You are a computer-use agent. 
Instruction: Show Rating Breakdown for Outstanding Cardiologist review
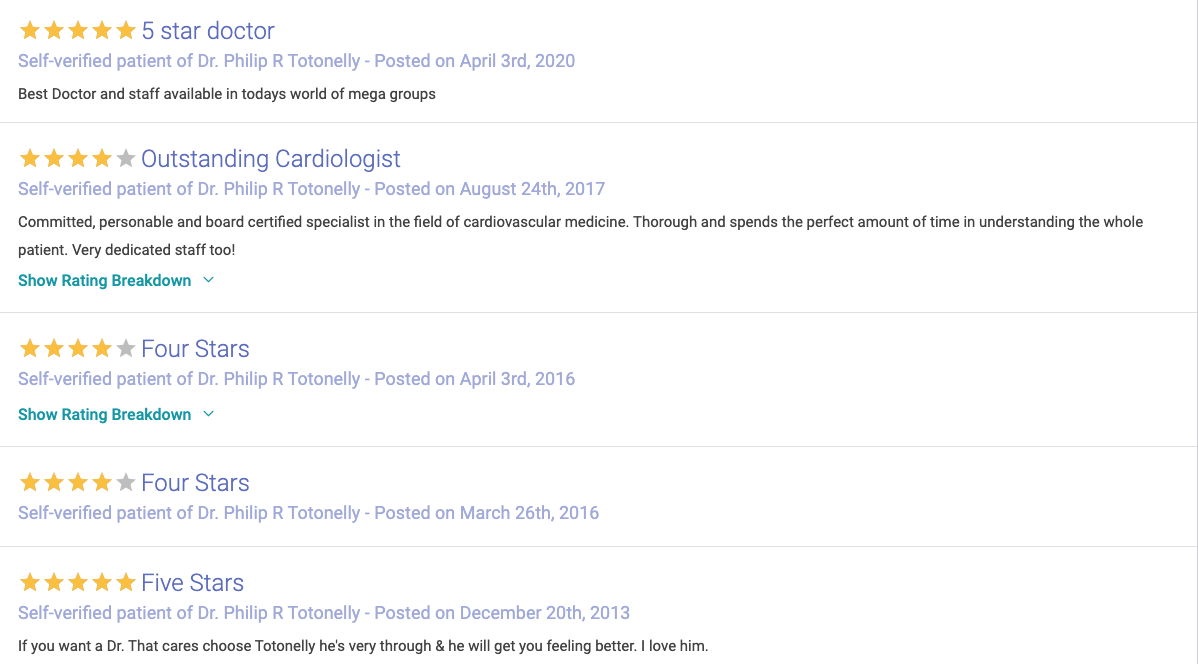pos(105,280)
